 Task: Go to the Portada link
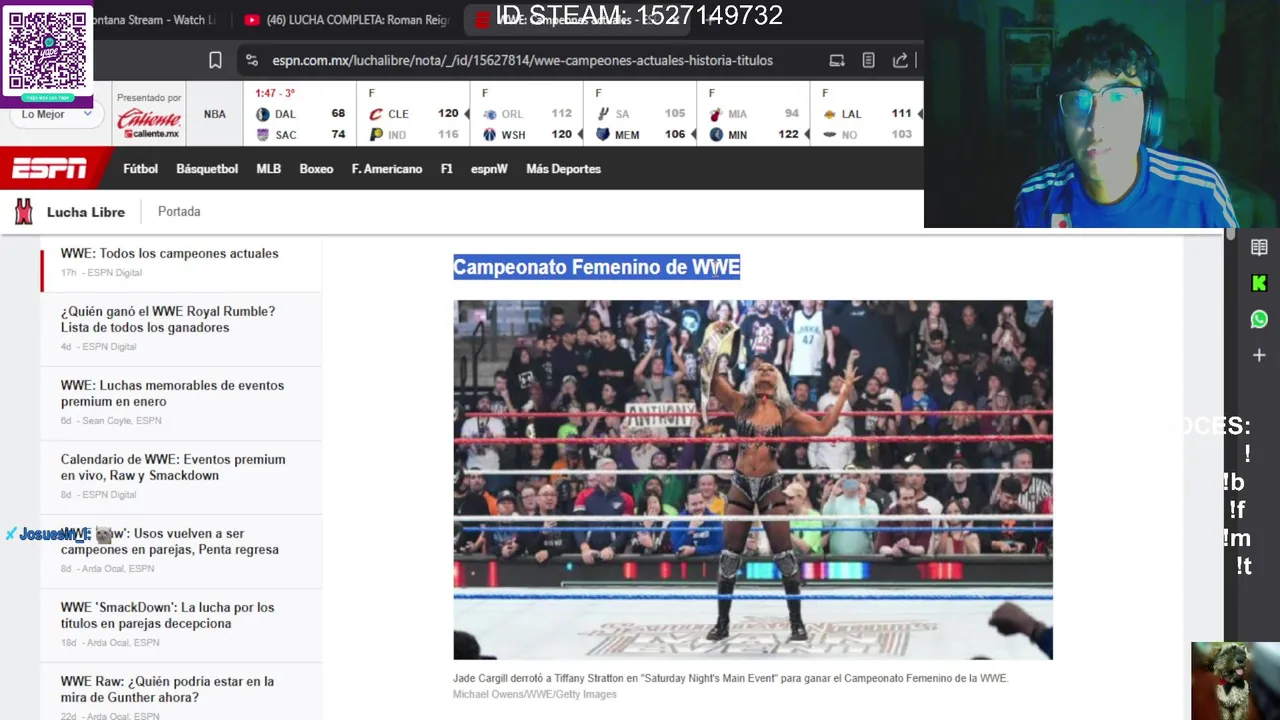point(179,212)
